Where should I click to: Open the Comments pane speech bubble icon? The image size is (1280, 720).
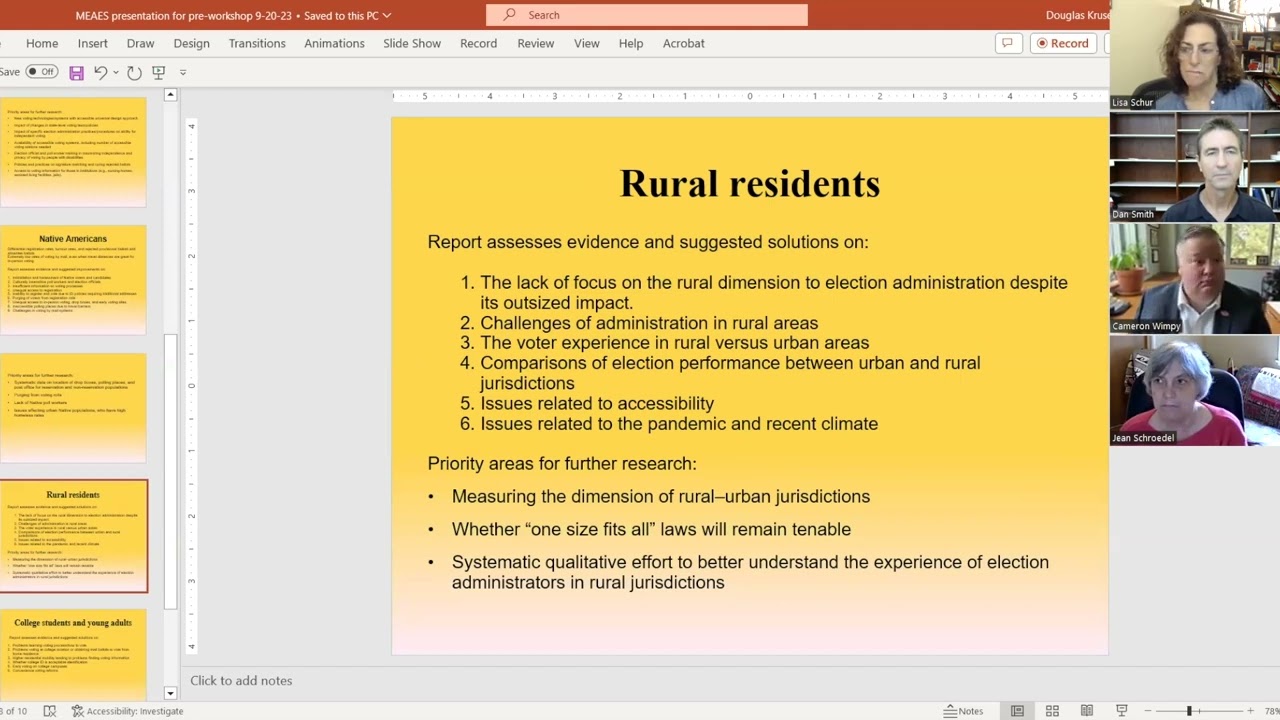click(1008, 43)
